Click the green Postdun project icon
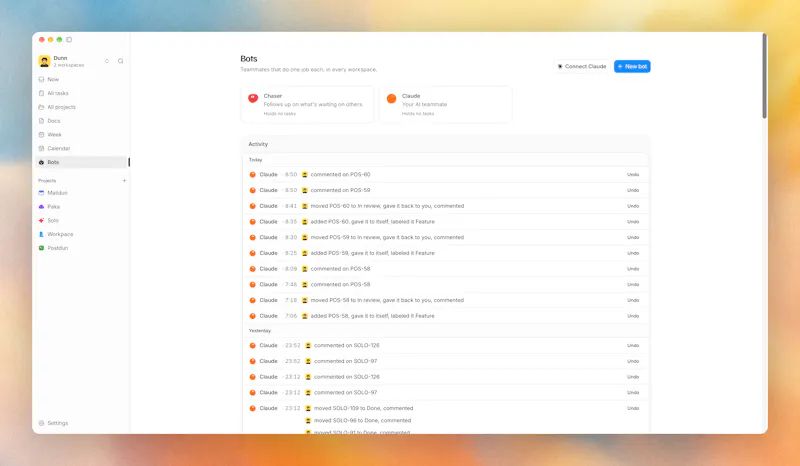This screenshot has width=800, height=466. tap(41, 248)
